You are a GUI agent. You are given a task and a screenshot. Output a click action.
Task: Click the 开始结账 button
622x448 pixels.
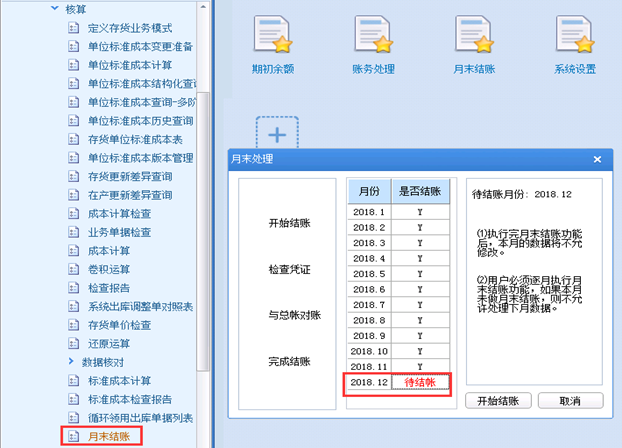tap(497, 401)
